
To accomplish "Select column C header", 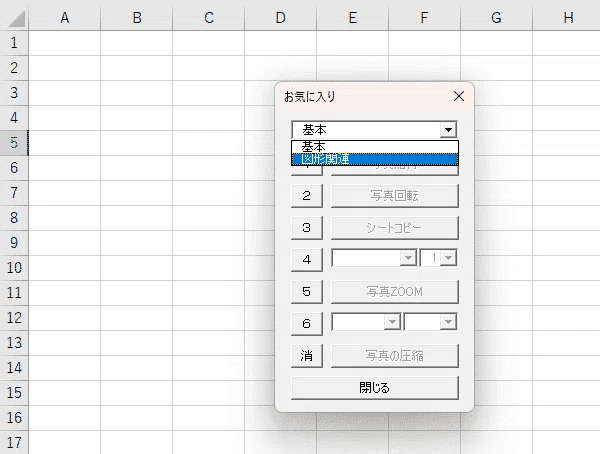I will click(209, 18).
